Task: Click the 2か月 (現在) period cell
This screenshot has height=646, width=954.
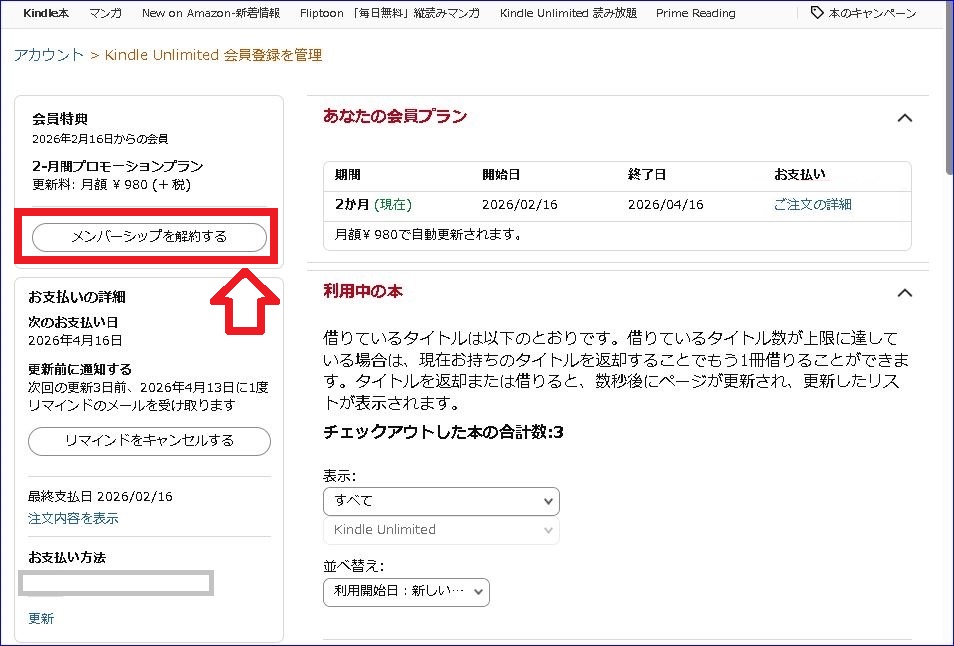Action: pyautogui.click(x=373, y=204)
